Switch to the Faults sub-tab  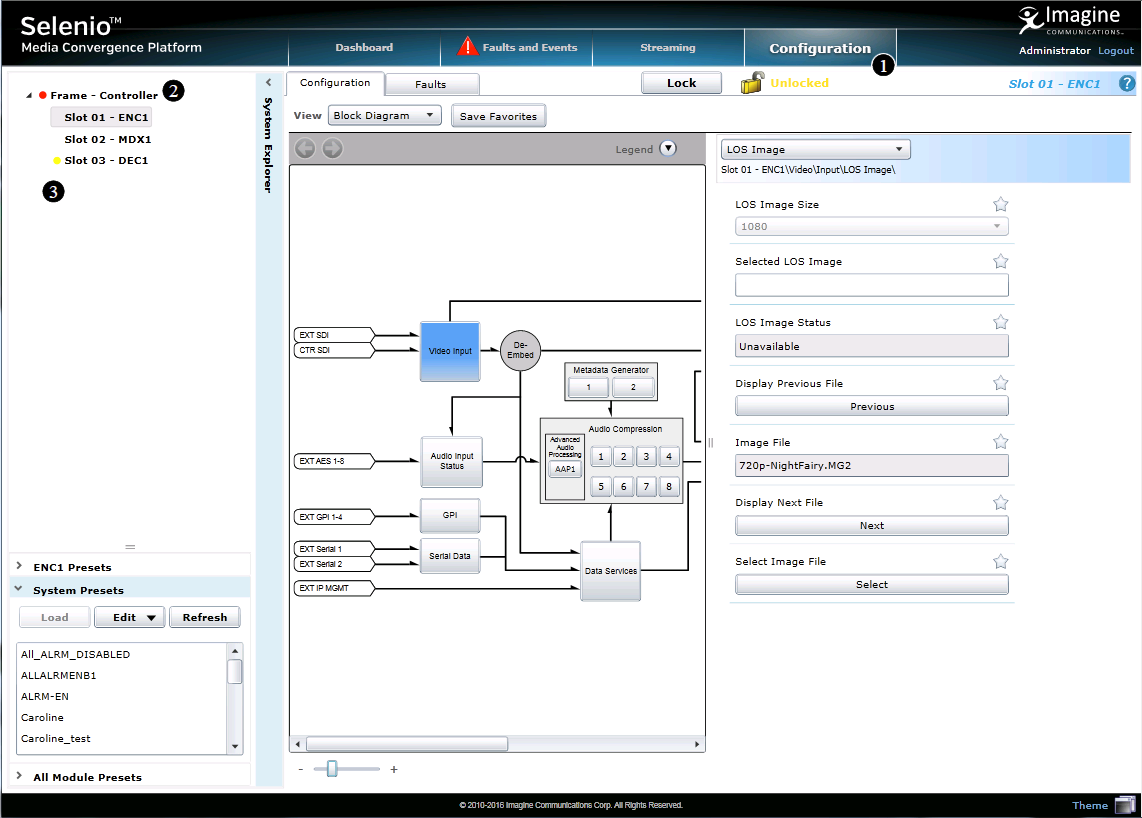431,84
